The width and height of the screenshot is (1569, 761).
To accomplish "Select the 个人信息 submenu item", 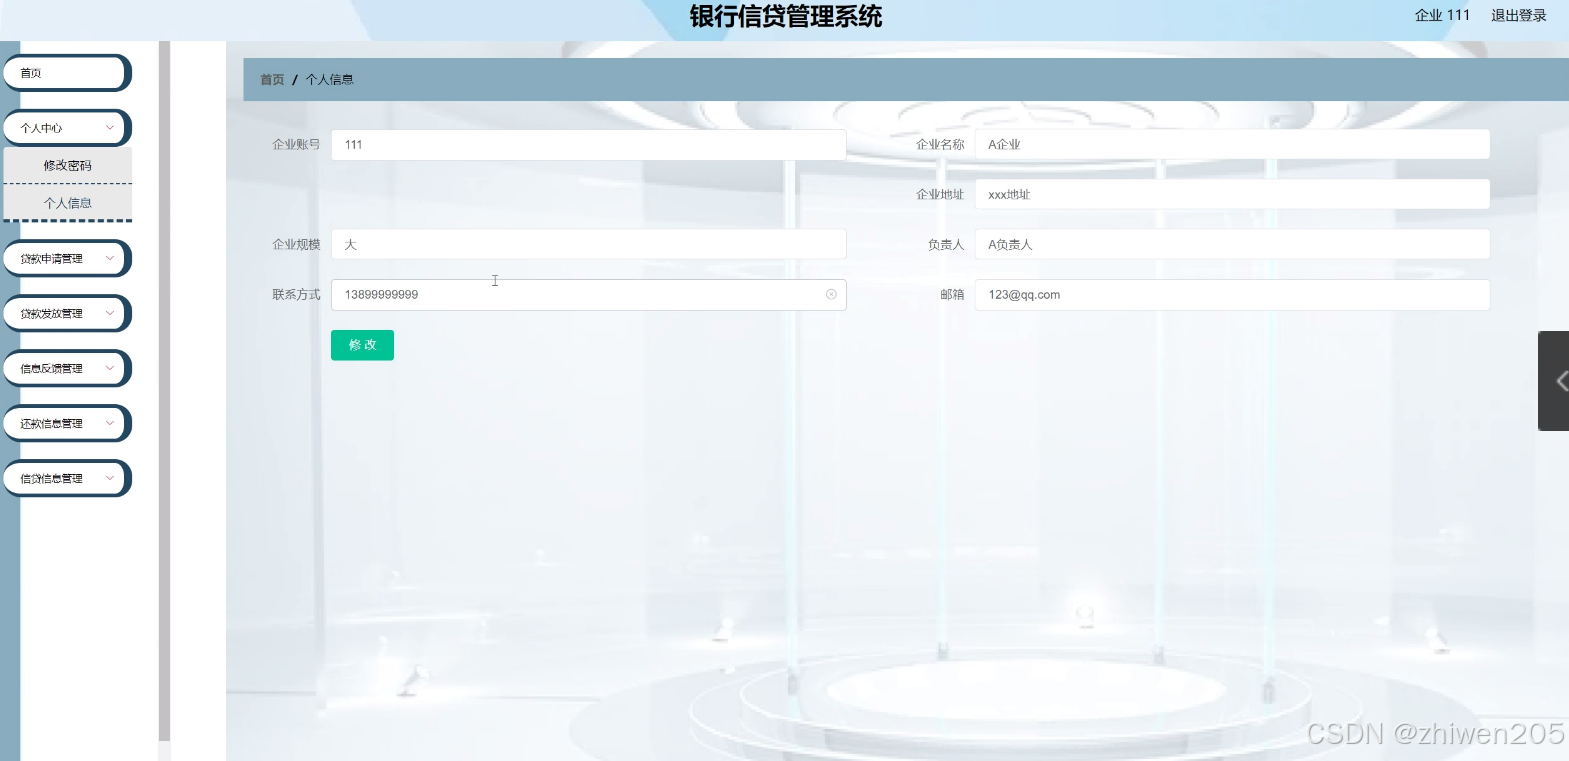I will [67, 203].
